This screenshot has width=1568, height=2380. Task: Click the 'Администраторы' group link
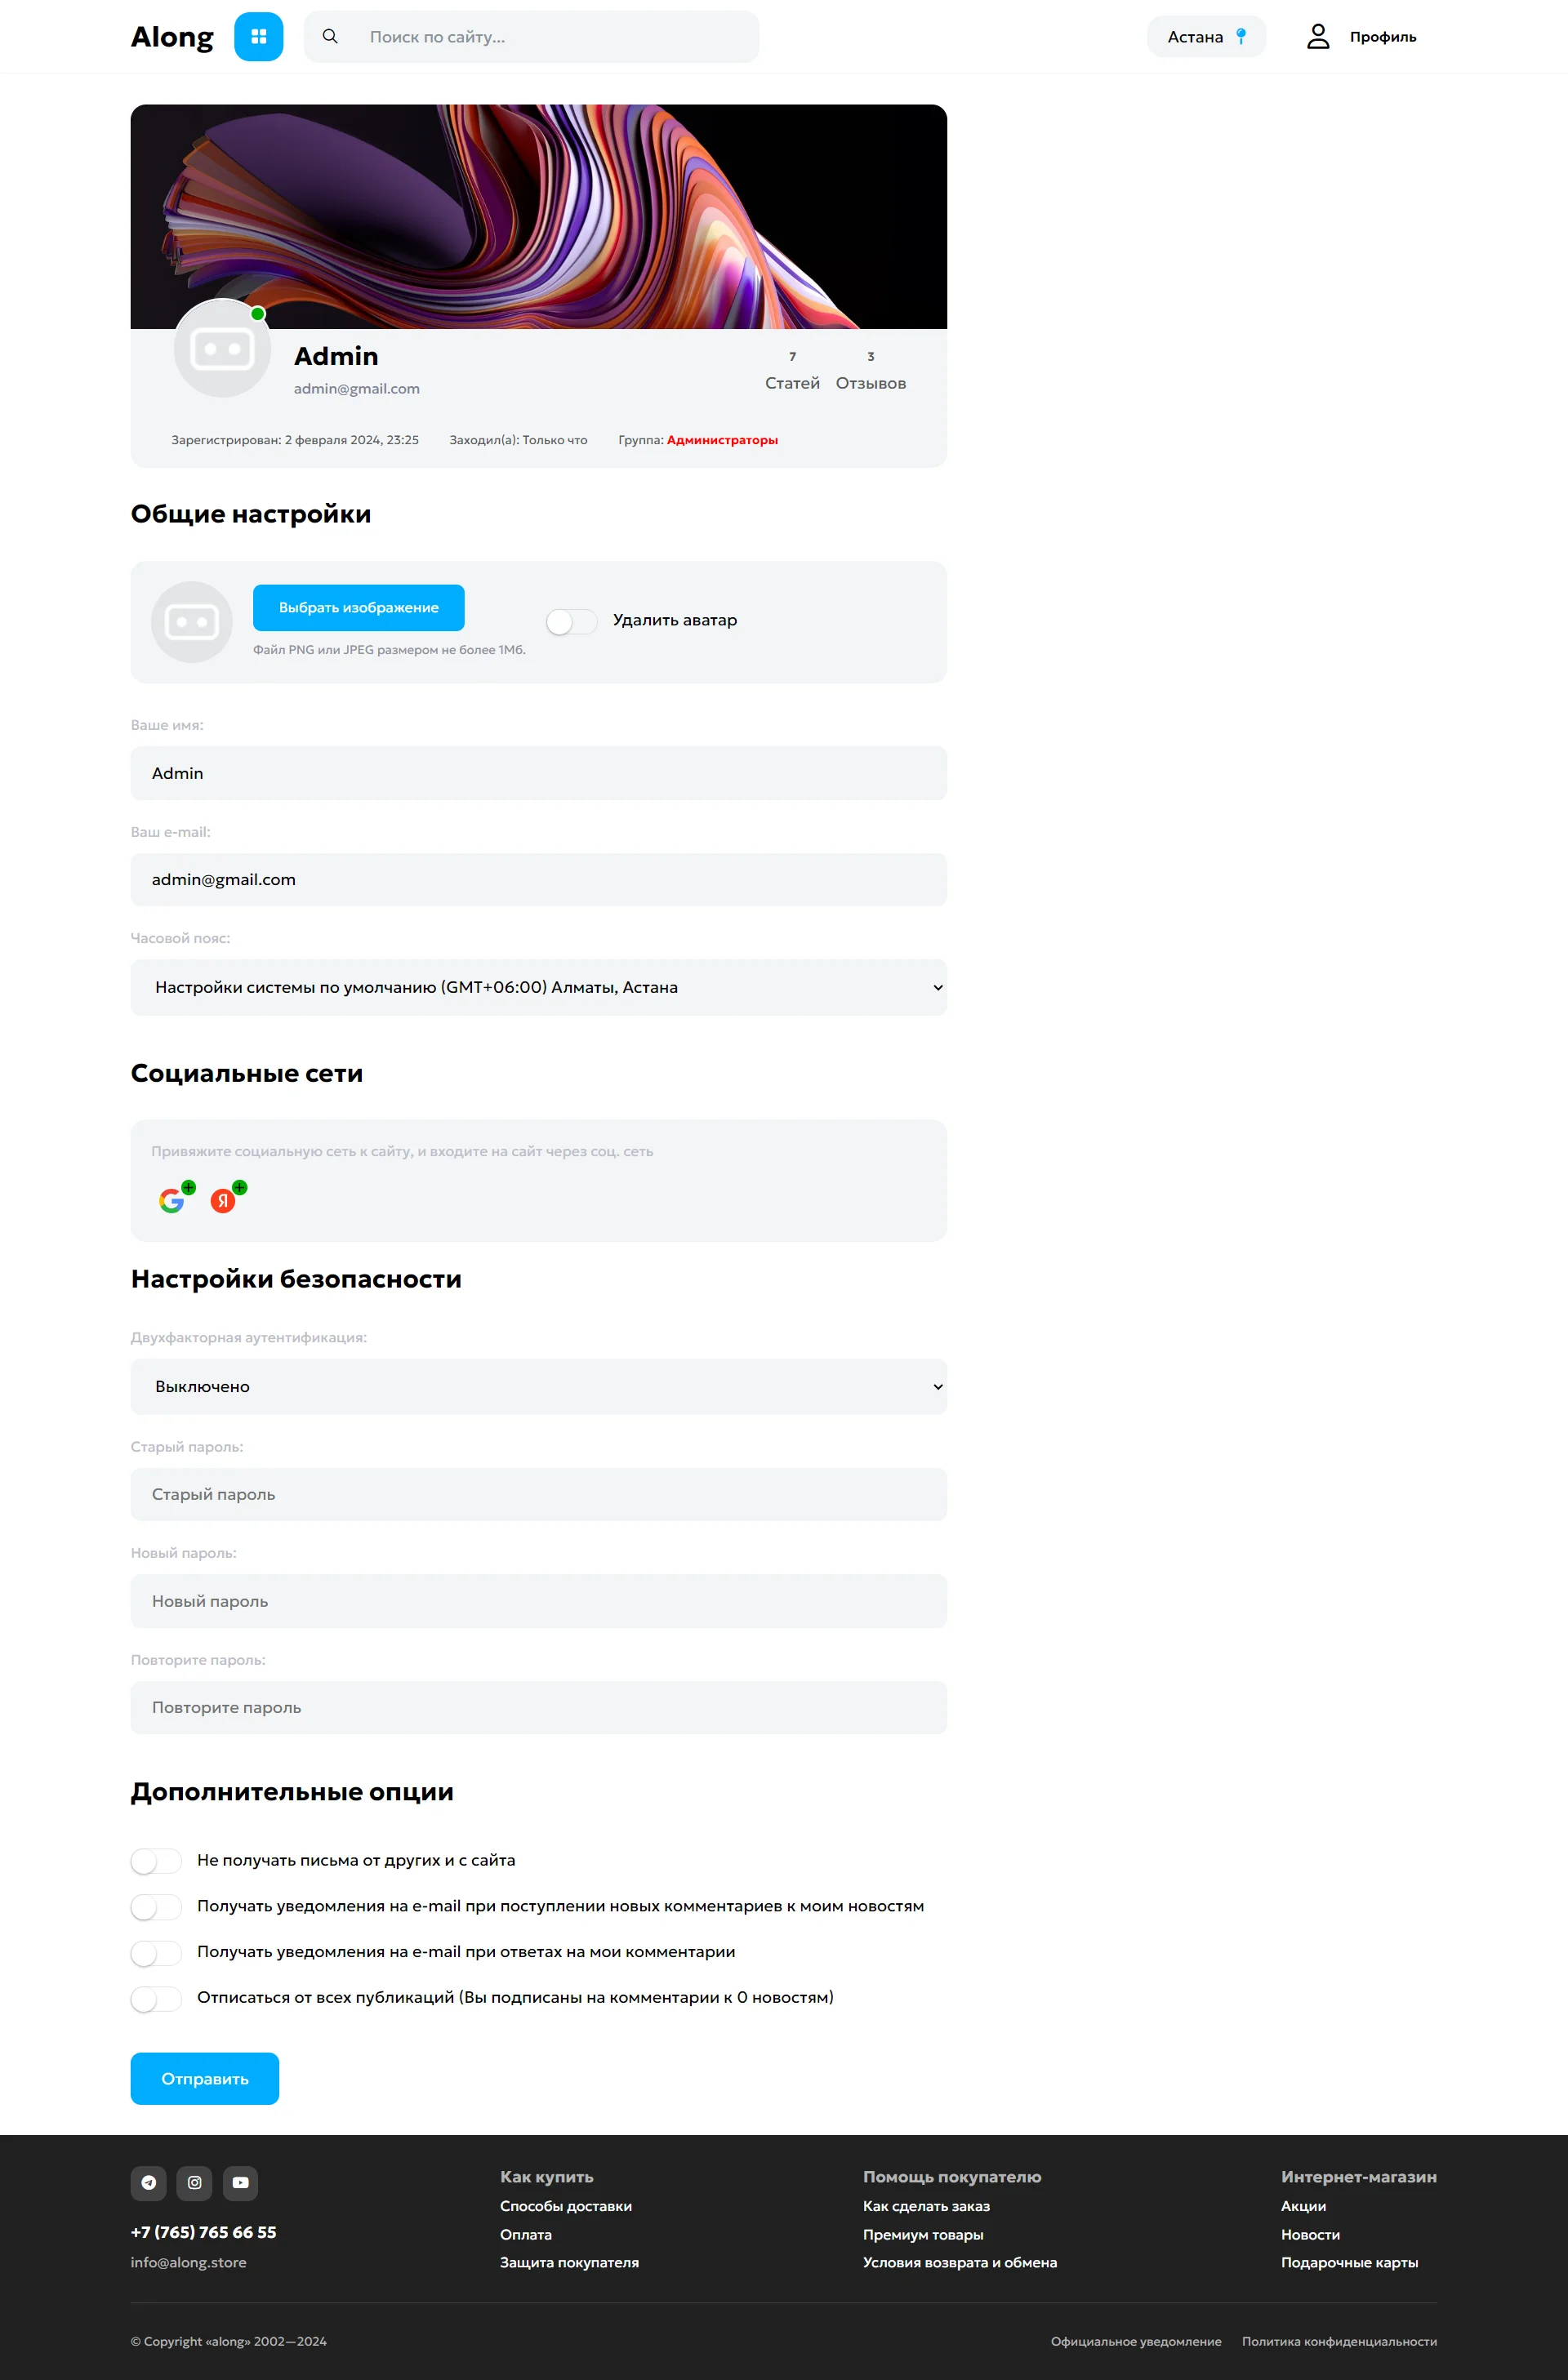point(722,440)
